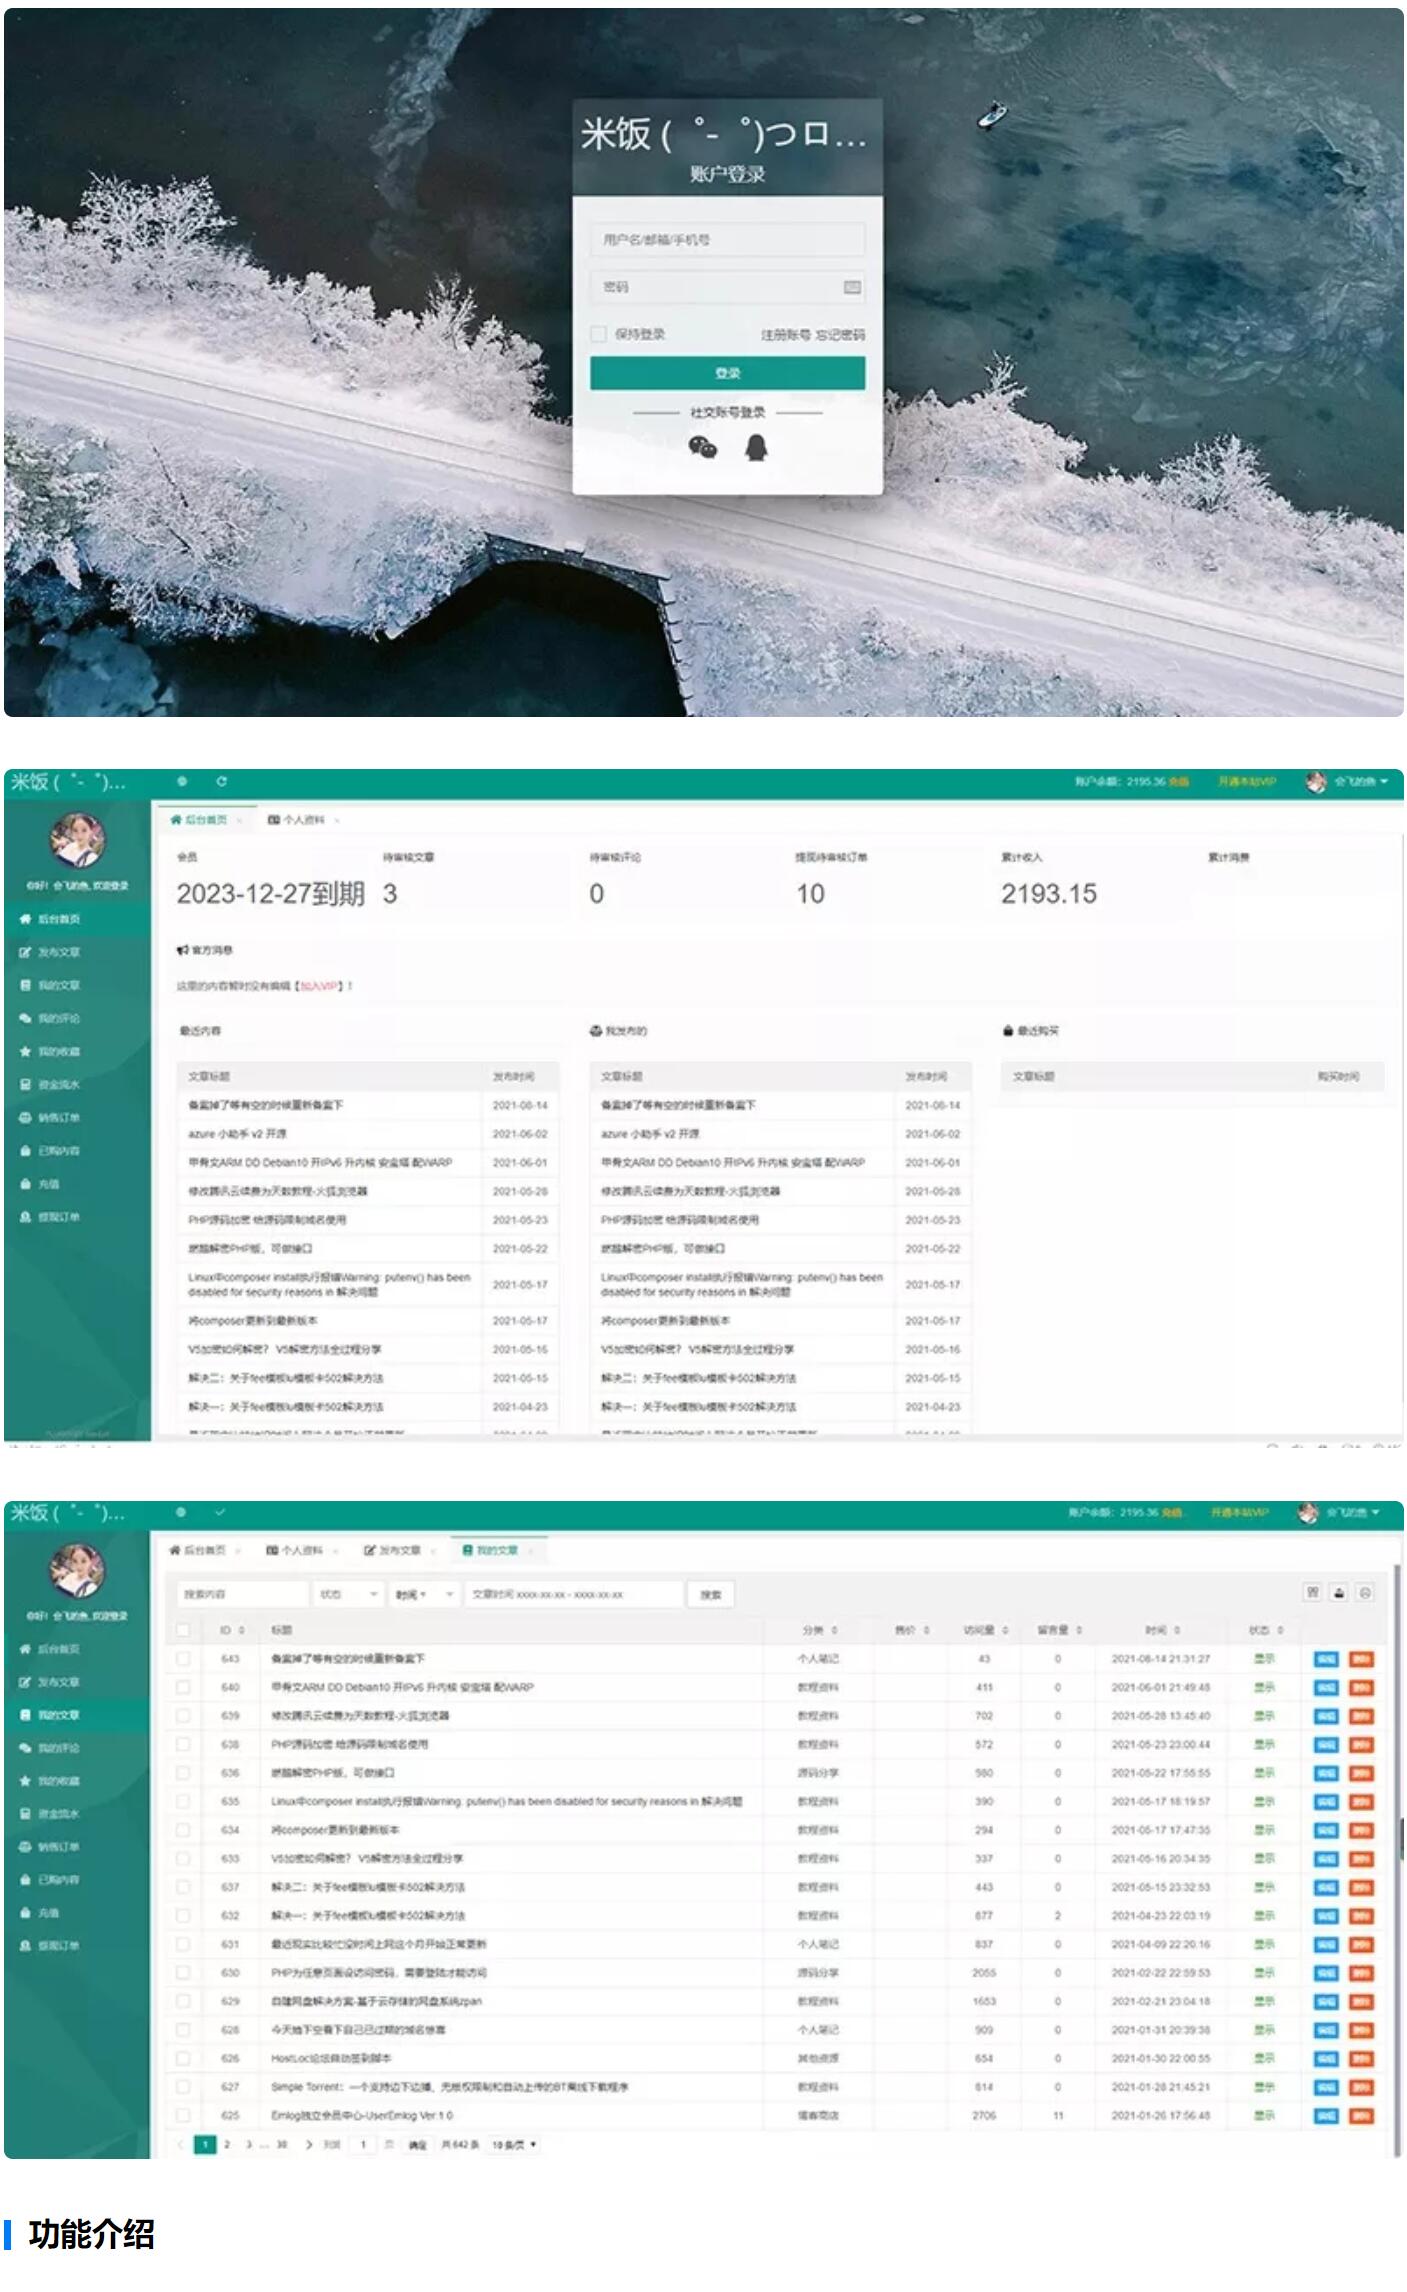
Task: Toggle the 保持登录 checkbox
Action: pyautogui.click(x=599, y=334)
